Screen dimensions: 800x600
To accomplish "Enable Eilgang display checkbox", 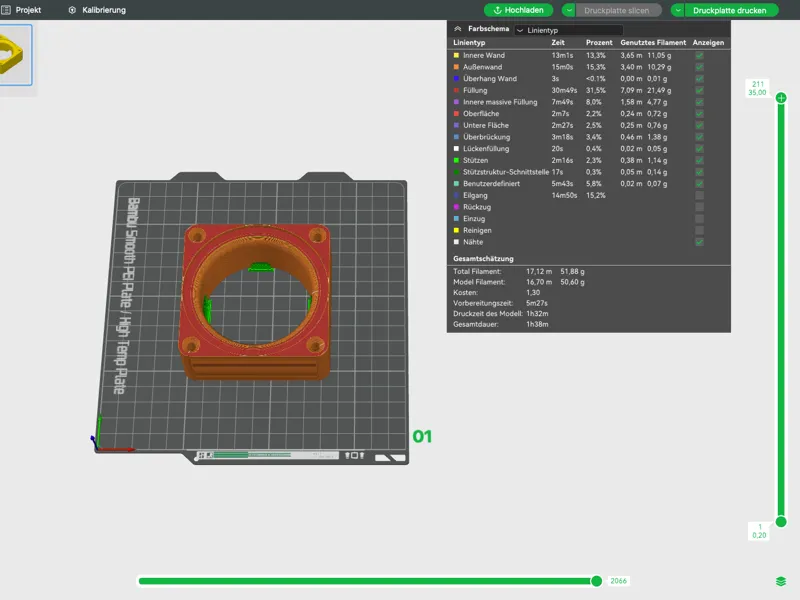I will [x=699, y=195].
